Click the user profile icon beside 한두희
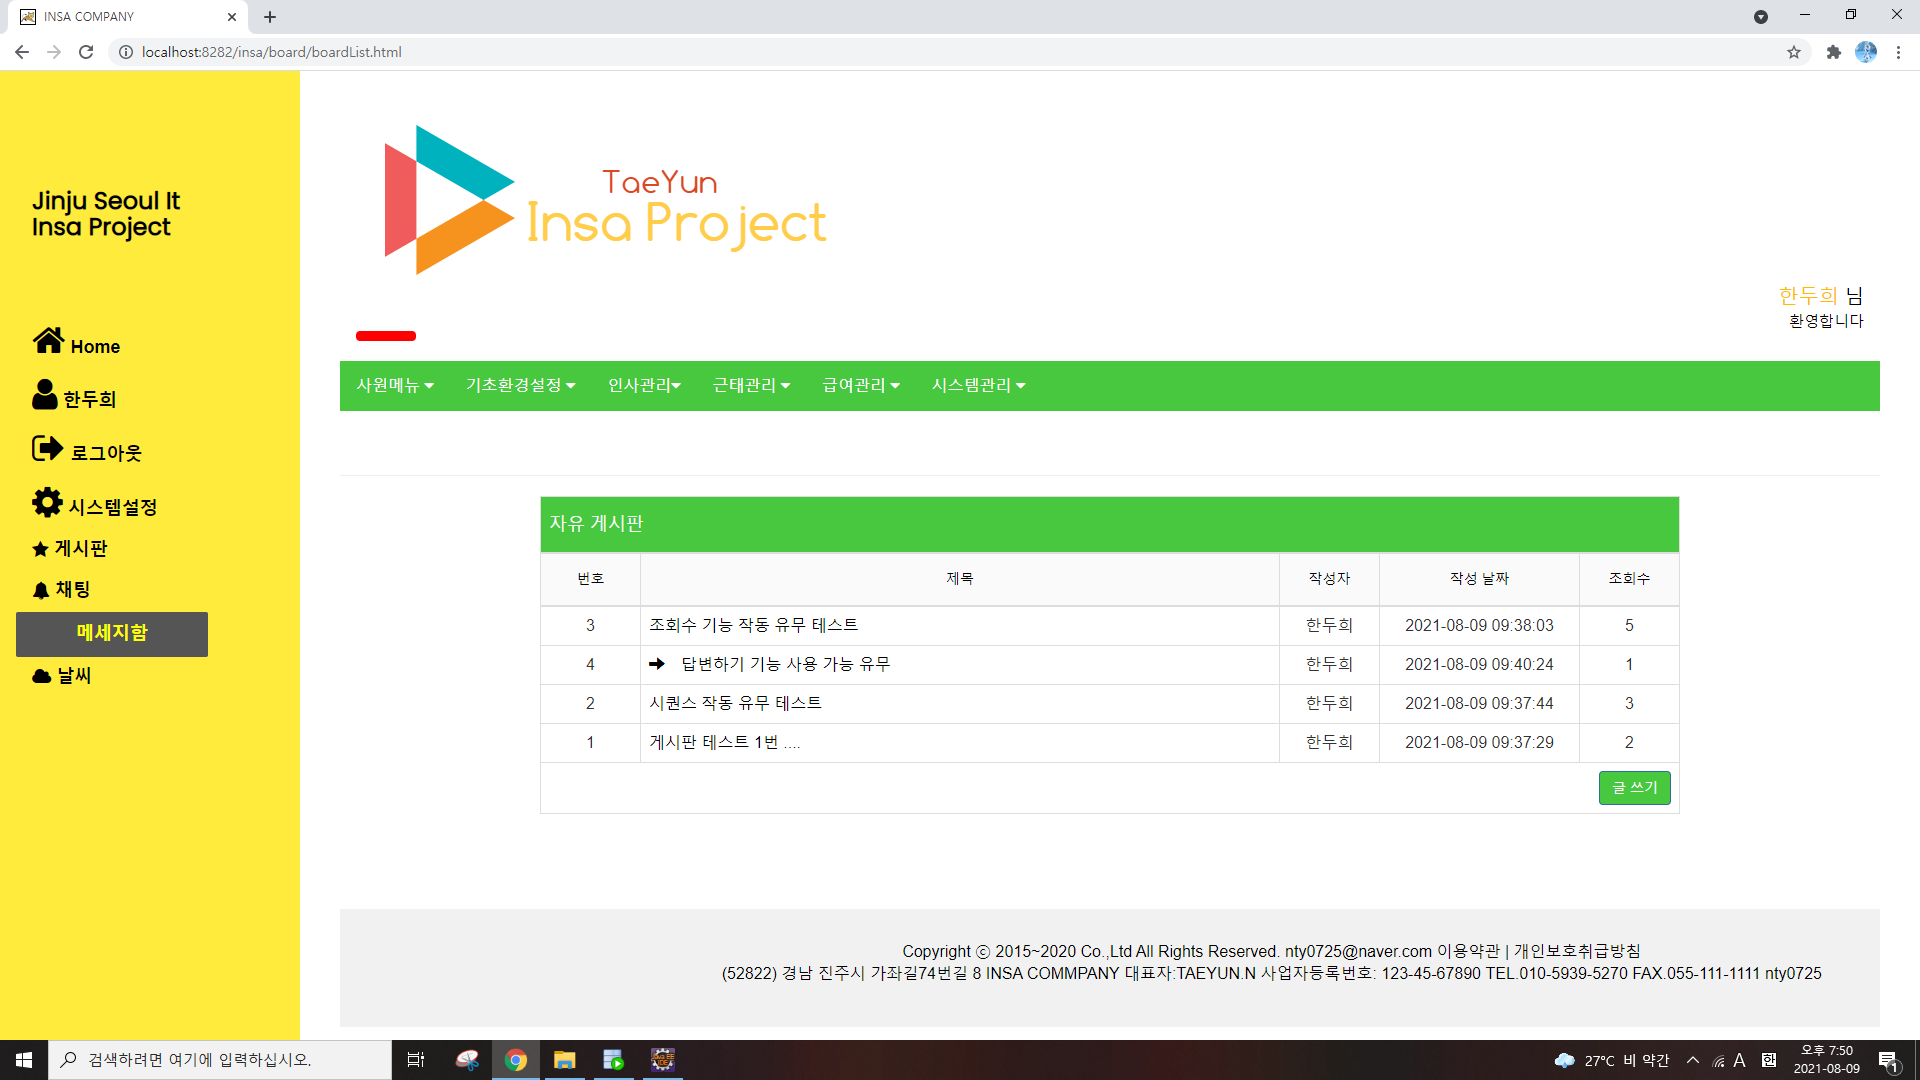This screenshot has width=1920, height=1080. pos(44,394)
